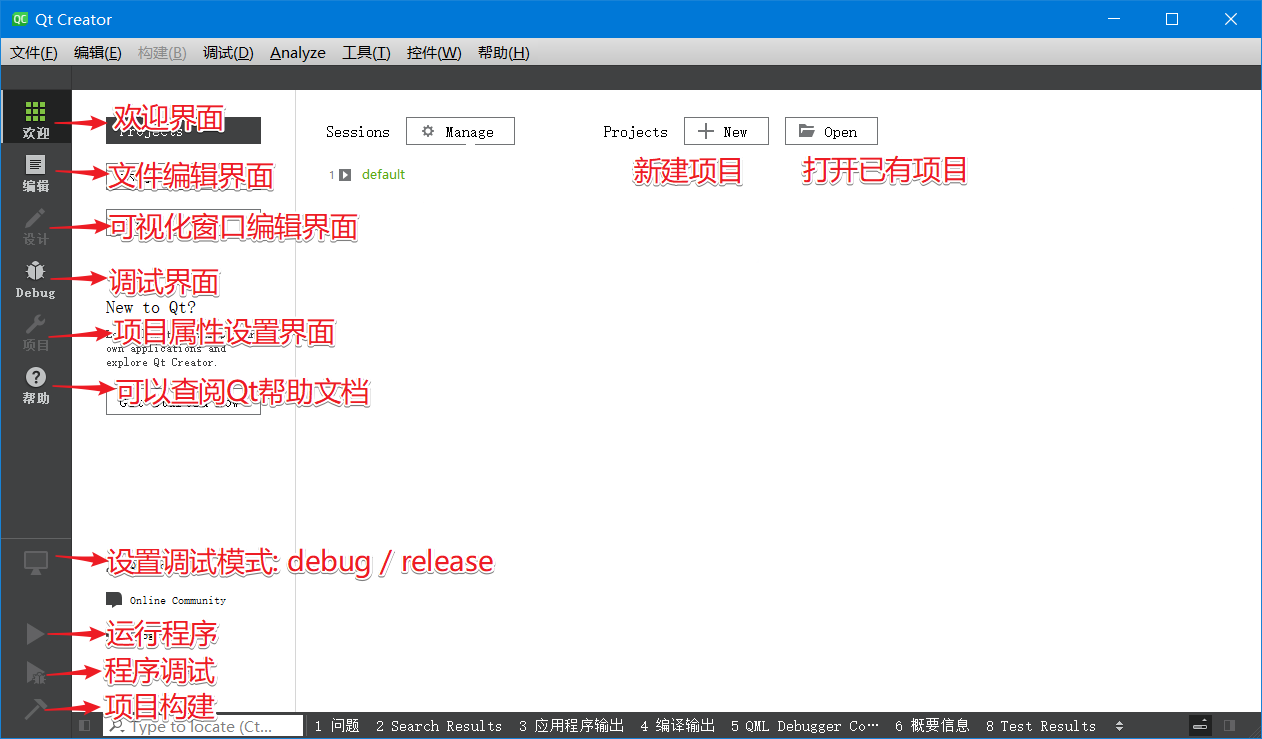Show the 8 Test Results pane
The image size is (1262, 739).
pyautogui.click(x=1040, y=726)
